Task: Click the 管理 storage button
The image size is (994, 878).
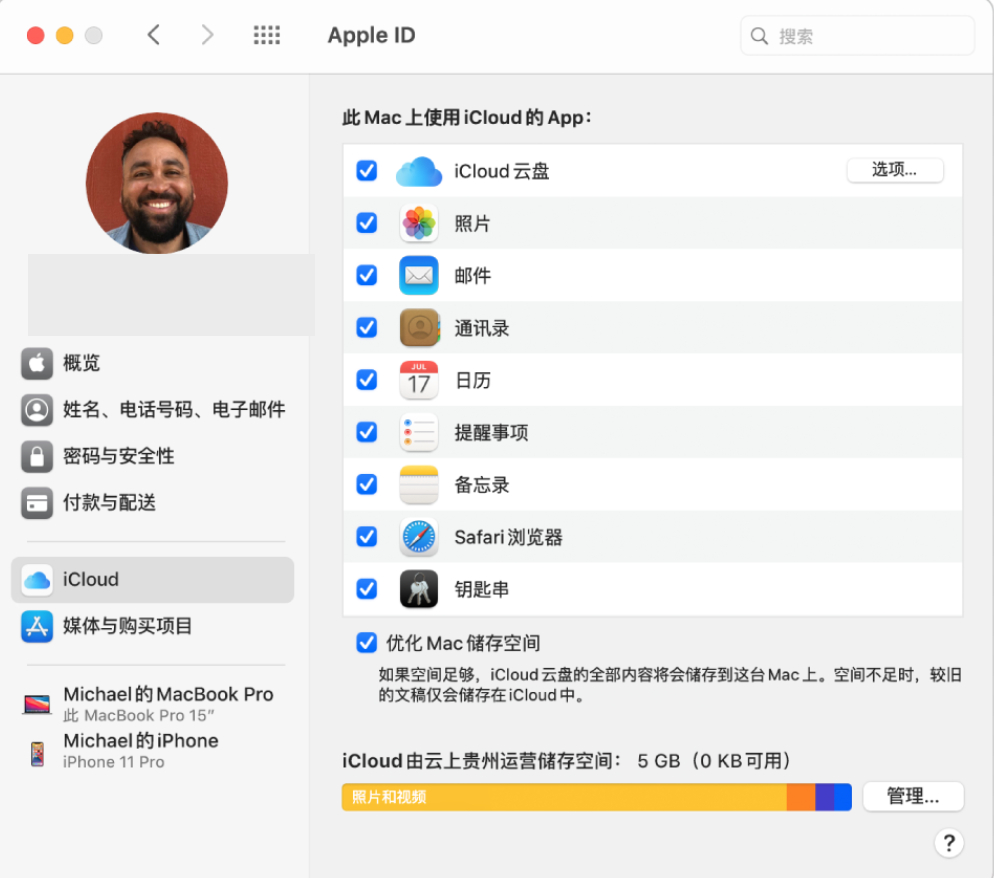Action: (912, 797)
